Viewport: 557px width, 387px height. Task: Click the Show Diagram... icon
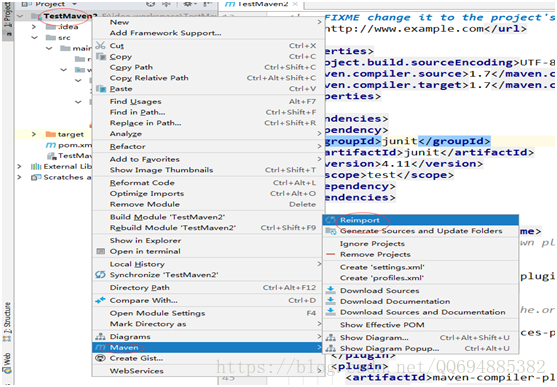tap(331, 338)
